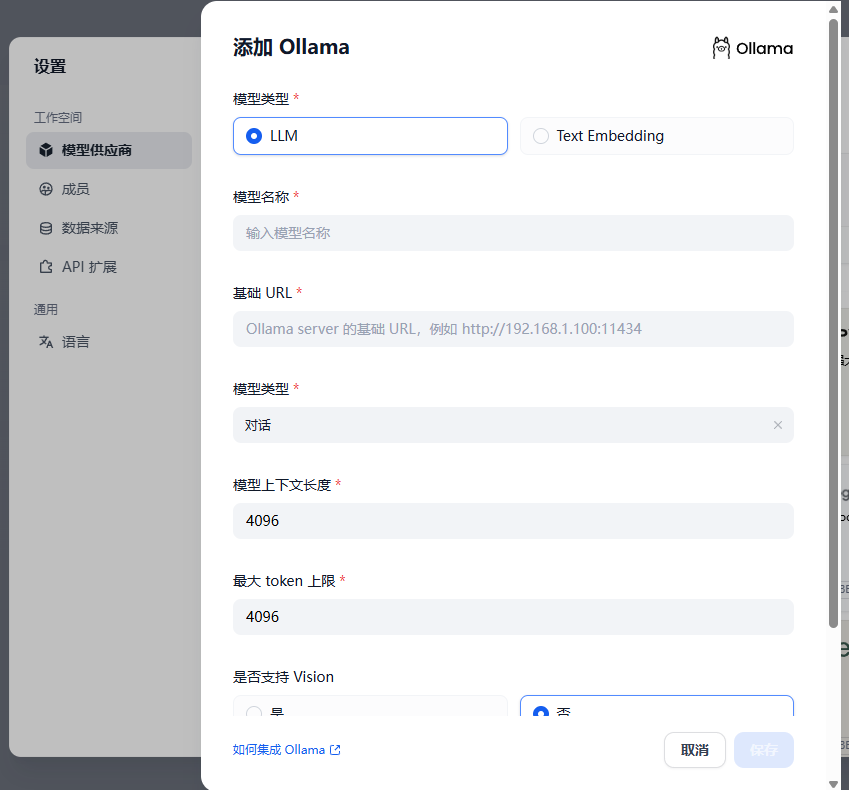Click the translate icon for 语言
The width and height of the screenshot is (849, 790).
tap(46, 342)
